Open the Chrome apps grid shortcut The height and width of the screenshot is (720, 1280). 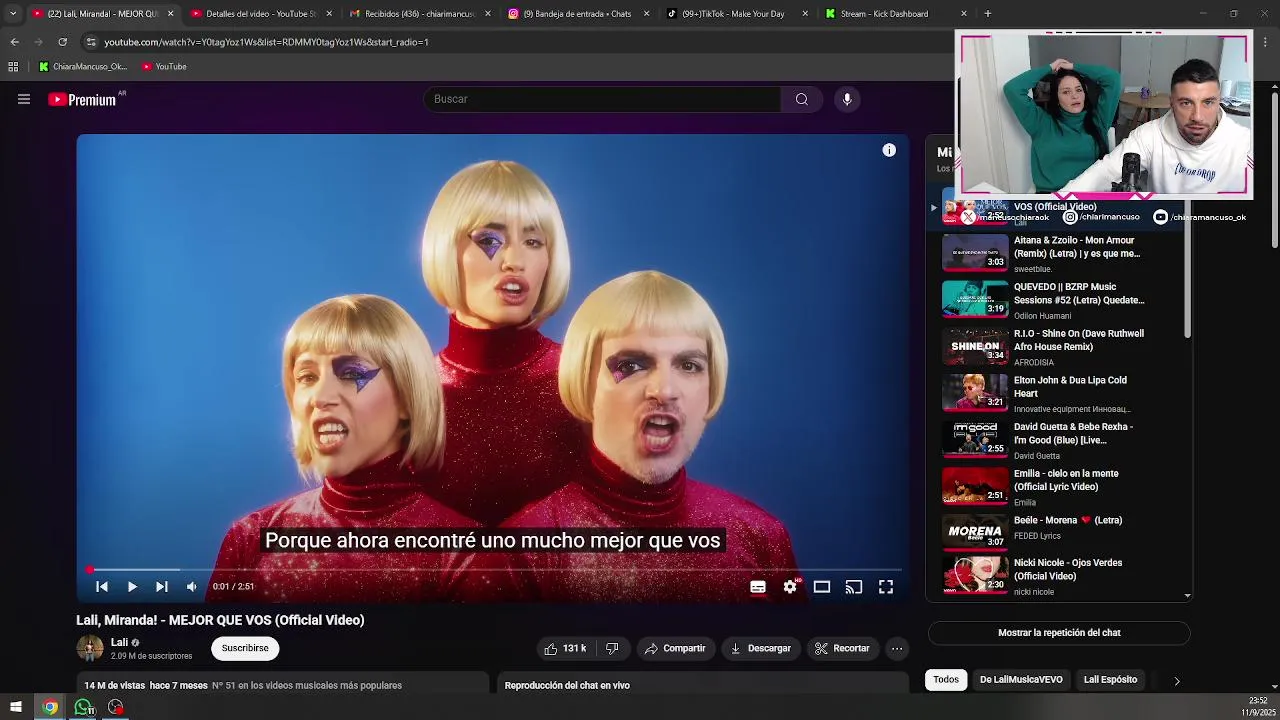(x=13, y=67)
